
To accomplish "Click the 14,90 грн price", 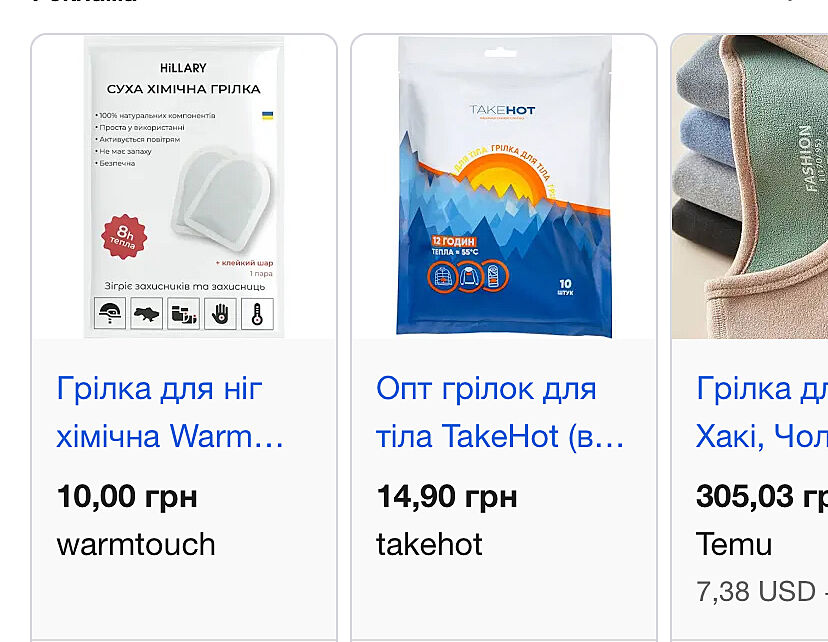I will (447, 496).
